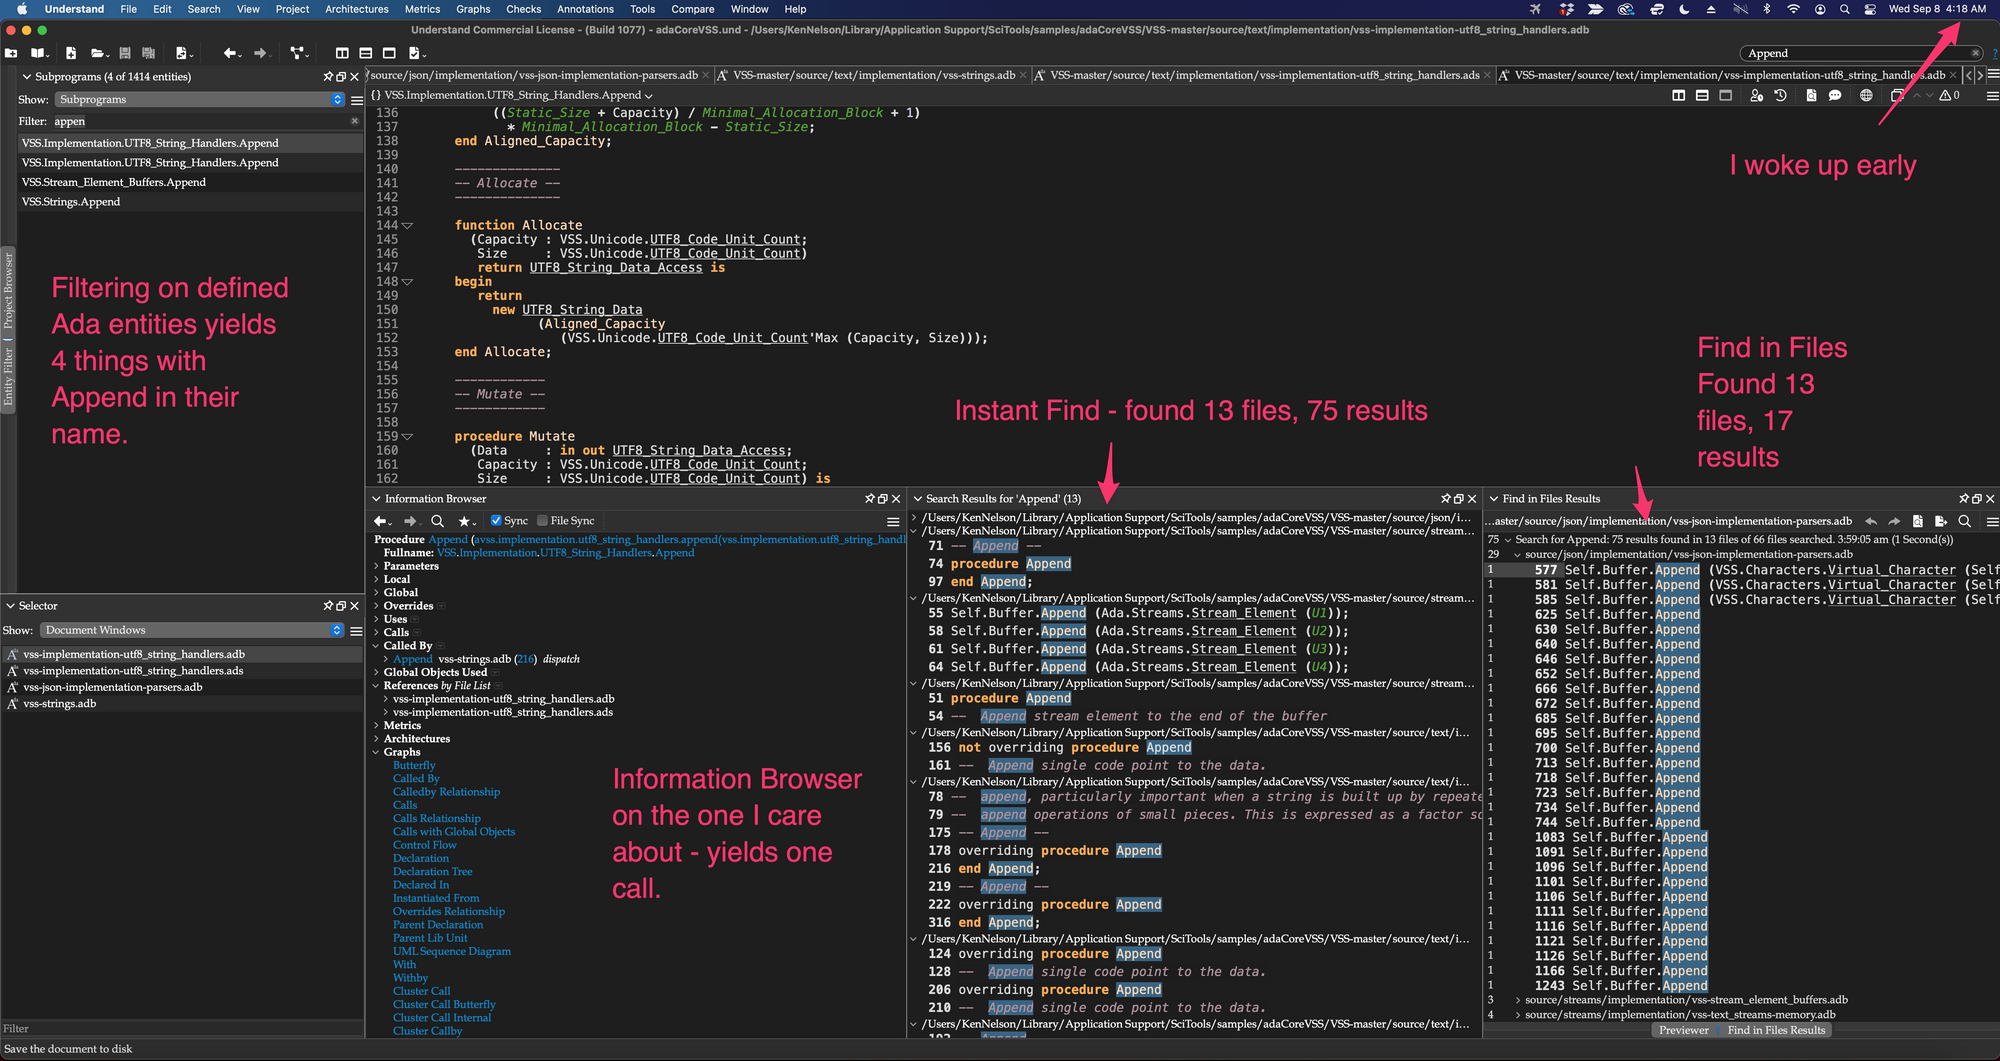Click the Find in Files previous result arrow
The width and height of the screenshot is (2000, 1061).
point(1871,521)
